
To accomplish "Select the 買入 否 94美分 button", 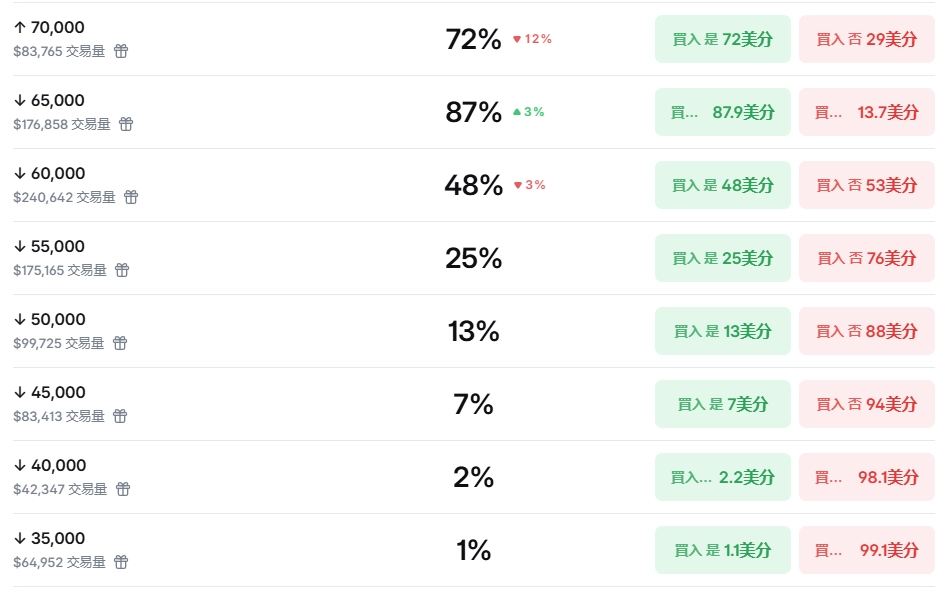I will [866, 404].
